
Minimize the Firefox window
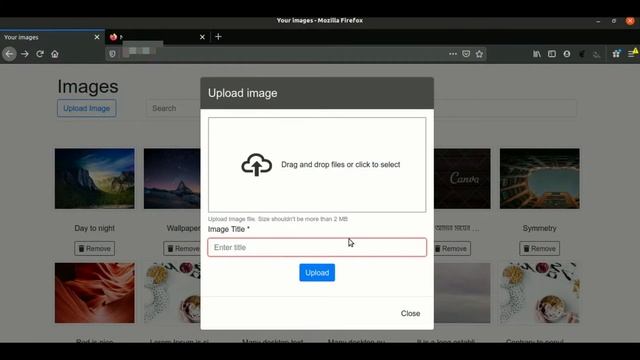click(598, 21)
